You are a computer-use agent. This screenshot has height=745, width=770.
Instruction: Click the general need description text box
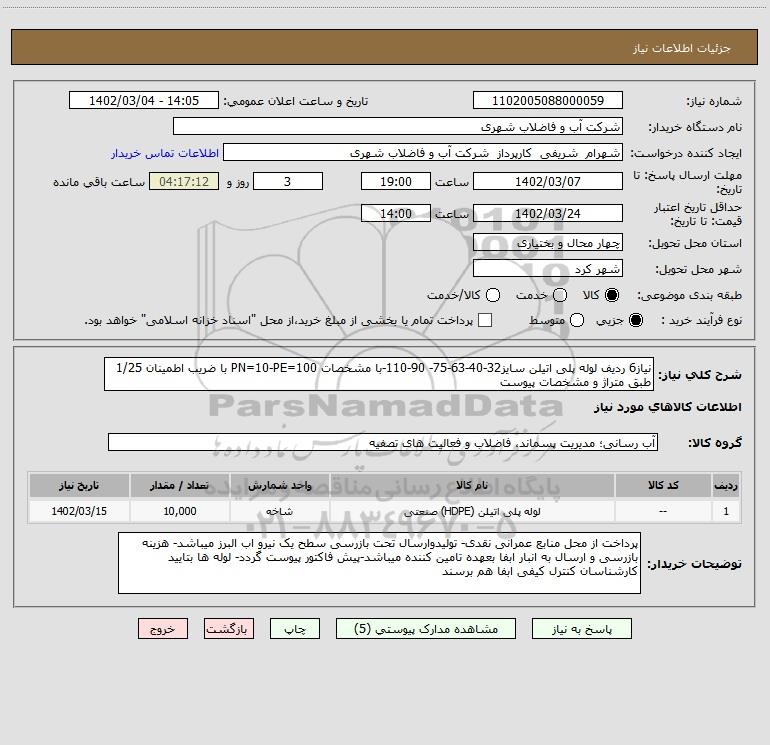pyautogui.click(x=379, y=374)
